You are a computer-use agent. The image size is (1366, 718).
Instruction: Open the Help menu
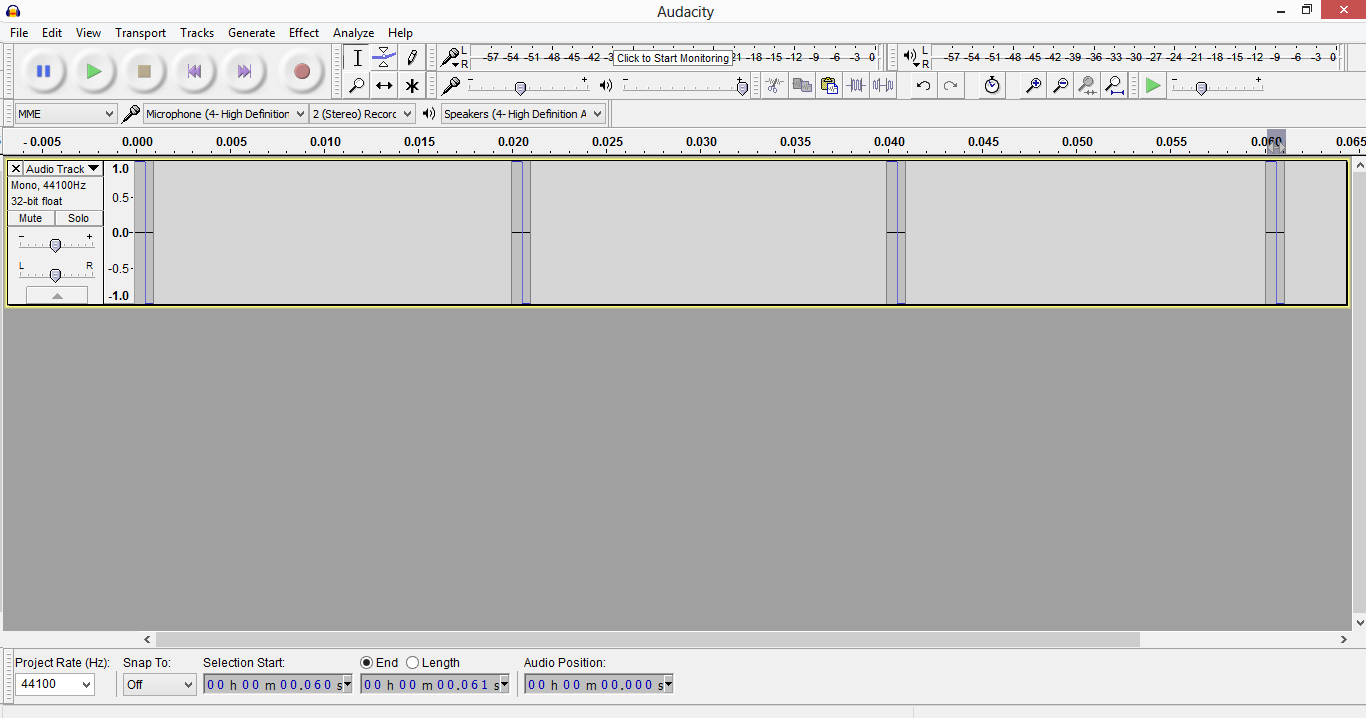coord(400,33)
